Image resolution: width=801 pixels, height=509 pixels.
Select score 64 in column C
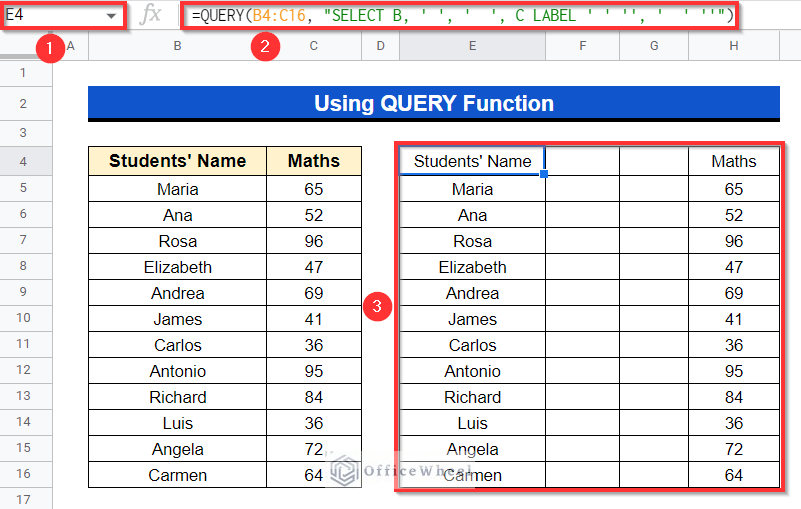point(314,476)
